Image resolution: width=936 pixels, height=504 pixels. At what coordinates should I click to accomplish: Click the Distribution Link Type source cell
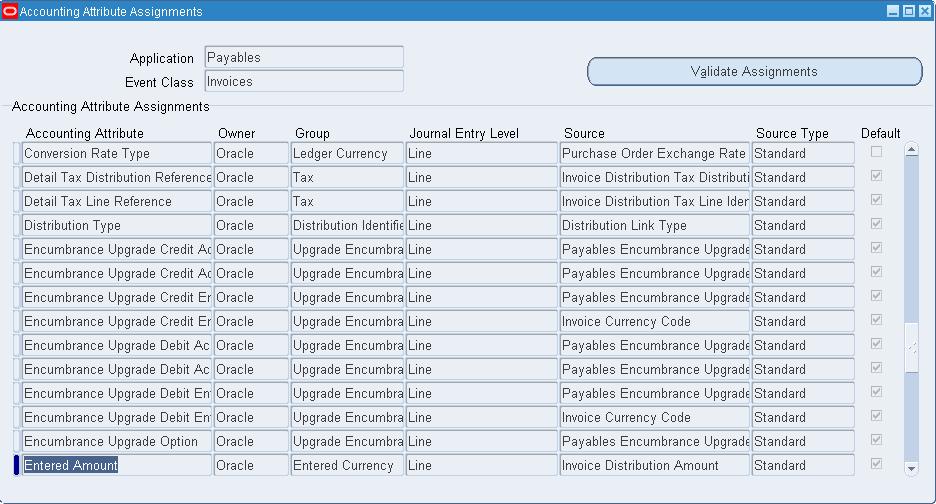tap(654, 225)
